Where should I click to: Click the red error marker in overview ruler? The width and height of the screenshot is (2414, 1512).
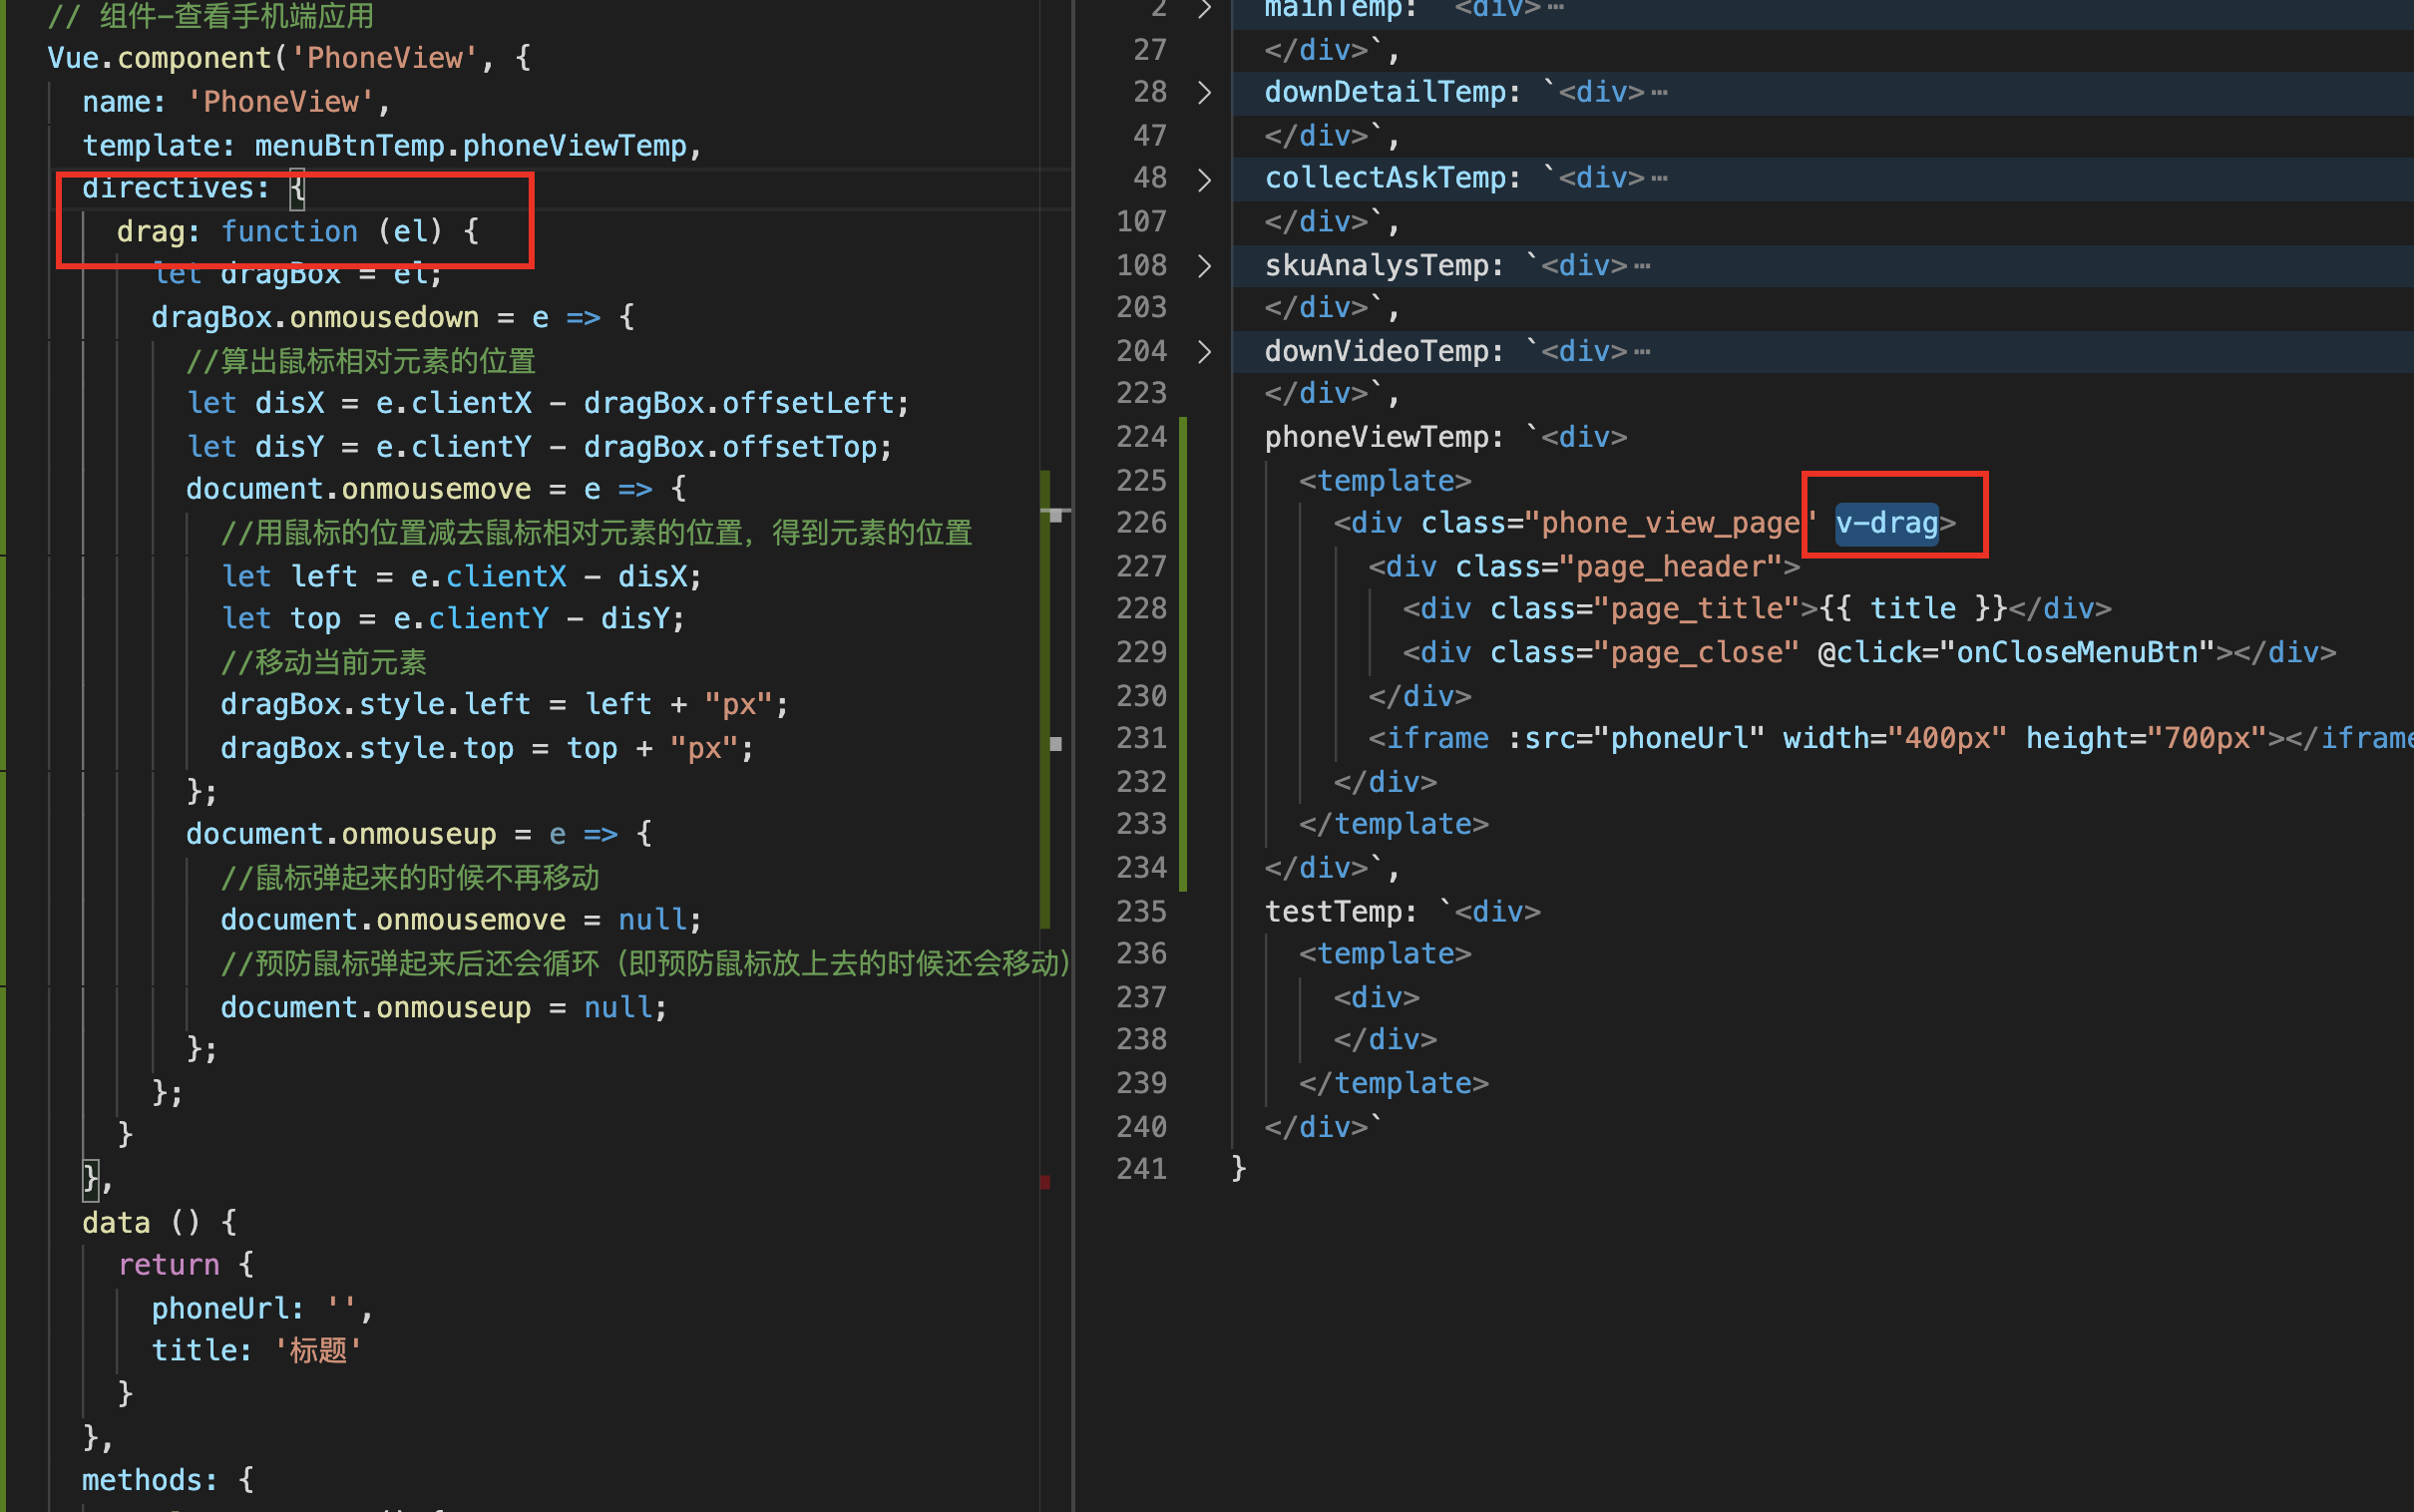point(1045,1182)
